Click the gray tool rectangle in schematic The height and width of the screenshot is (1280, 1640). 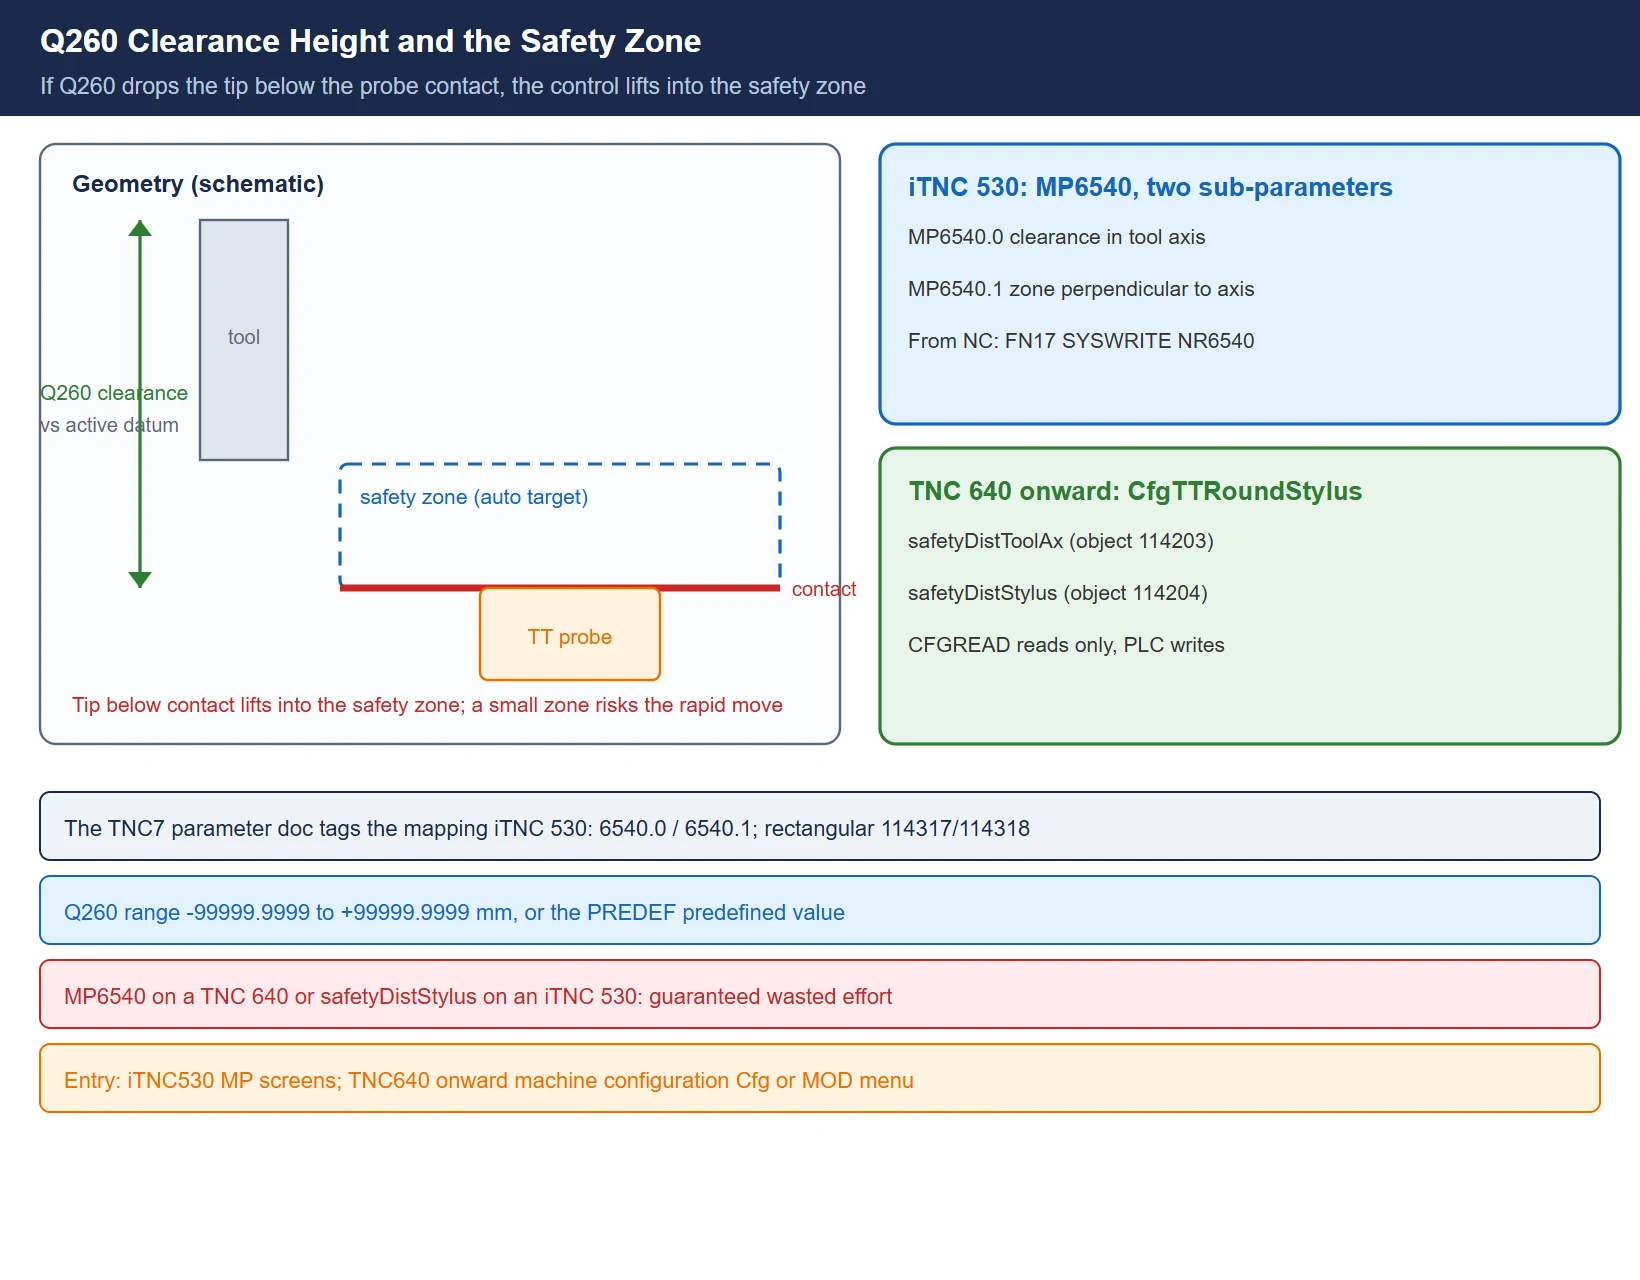[x=244, y=340]
